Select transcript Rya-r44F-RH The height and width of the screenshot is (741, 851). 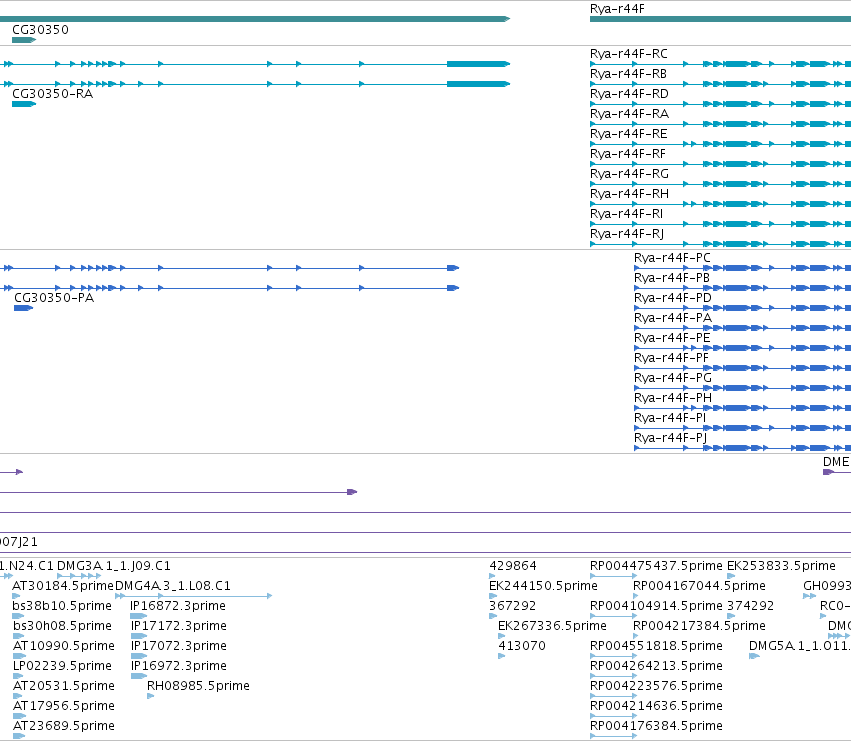629,194
